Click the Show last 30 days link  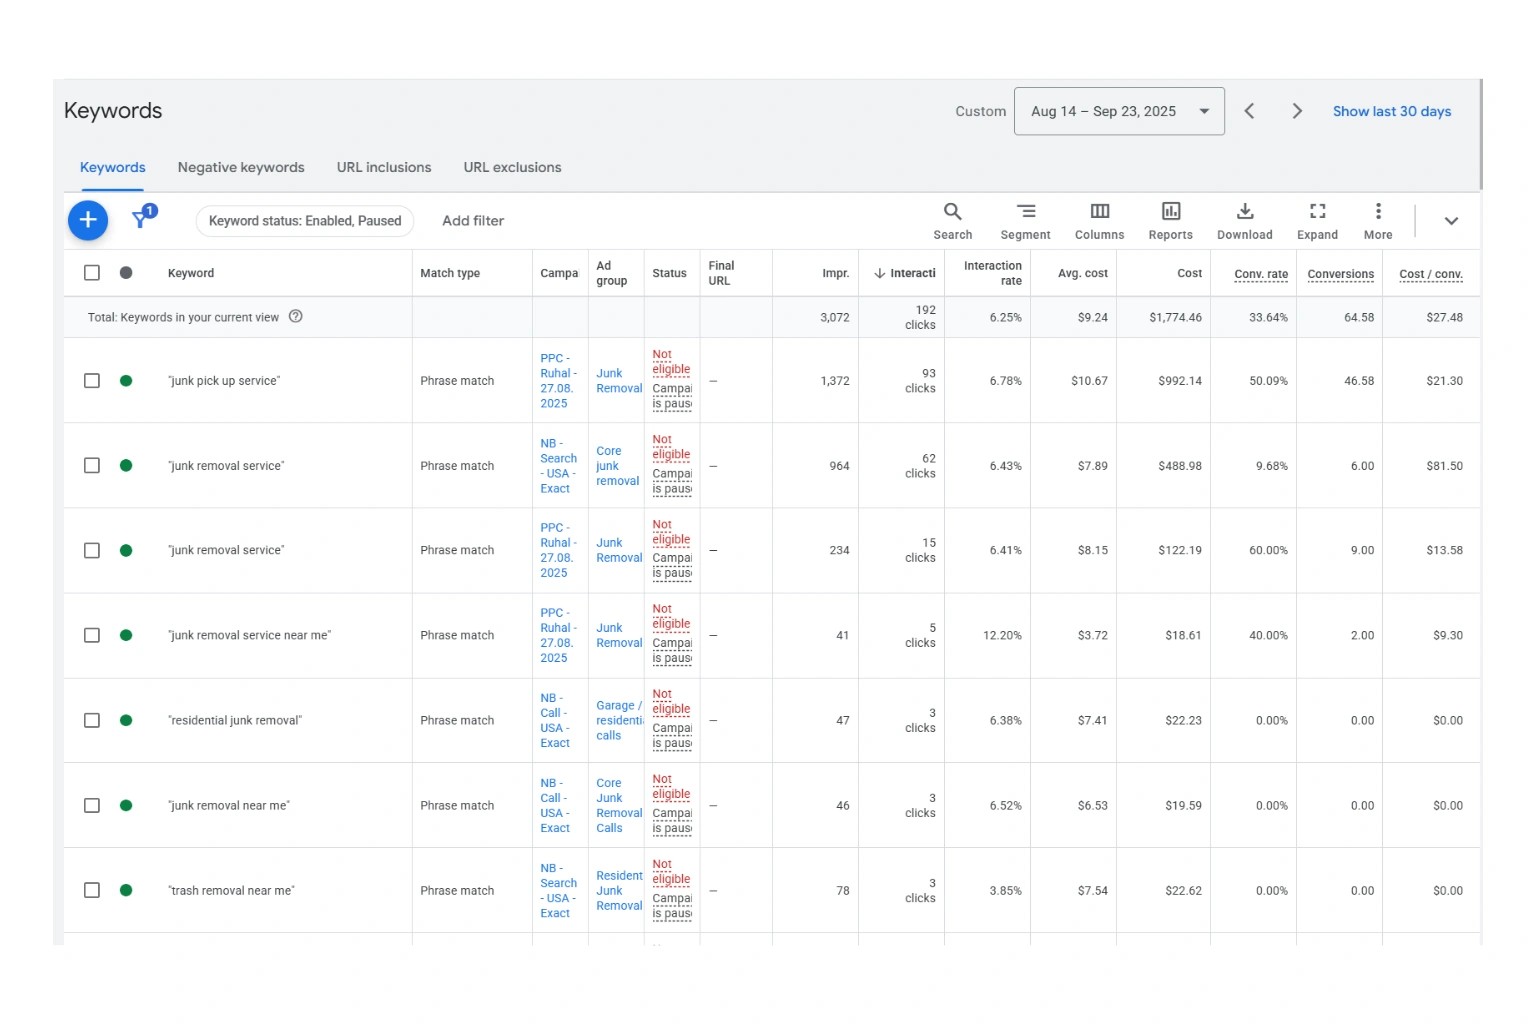pyautogui.click(x=1391, y=111)
